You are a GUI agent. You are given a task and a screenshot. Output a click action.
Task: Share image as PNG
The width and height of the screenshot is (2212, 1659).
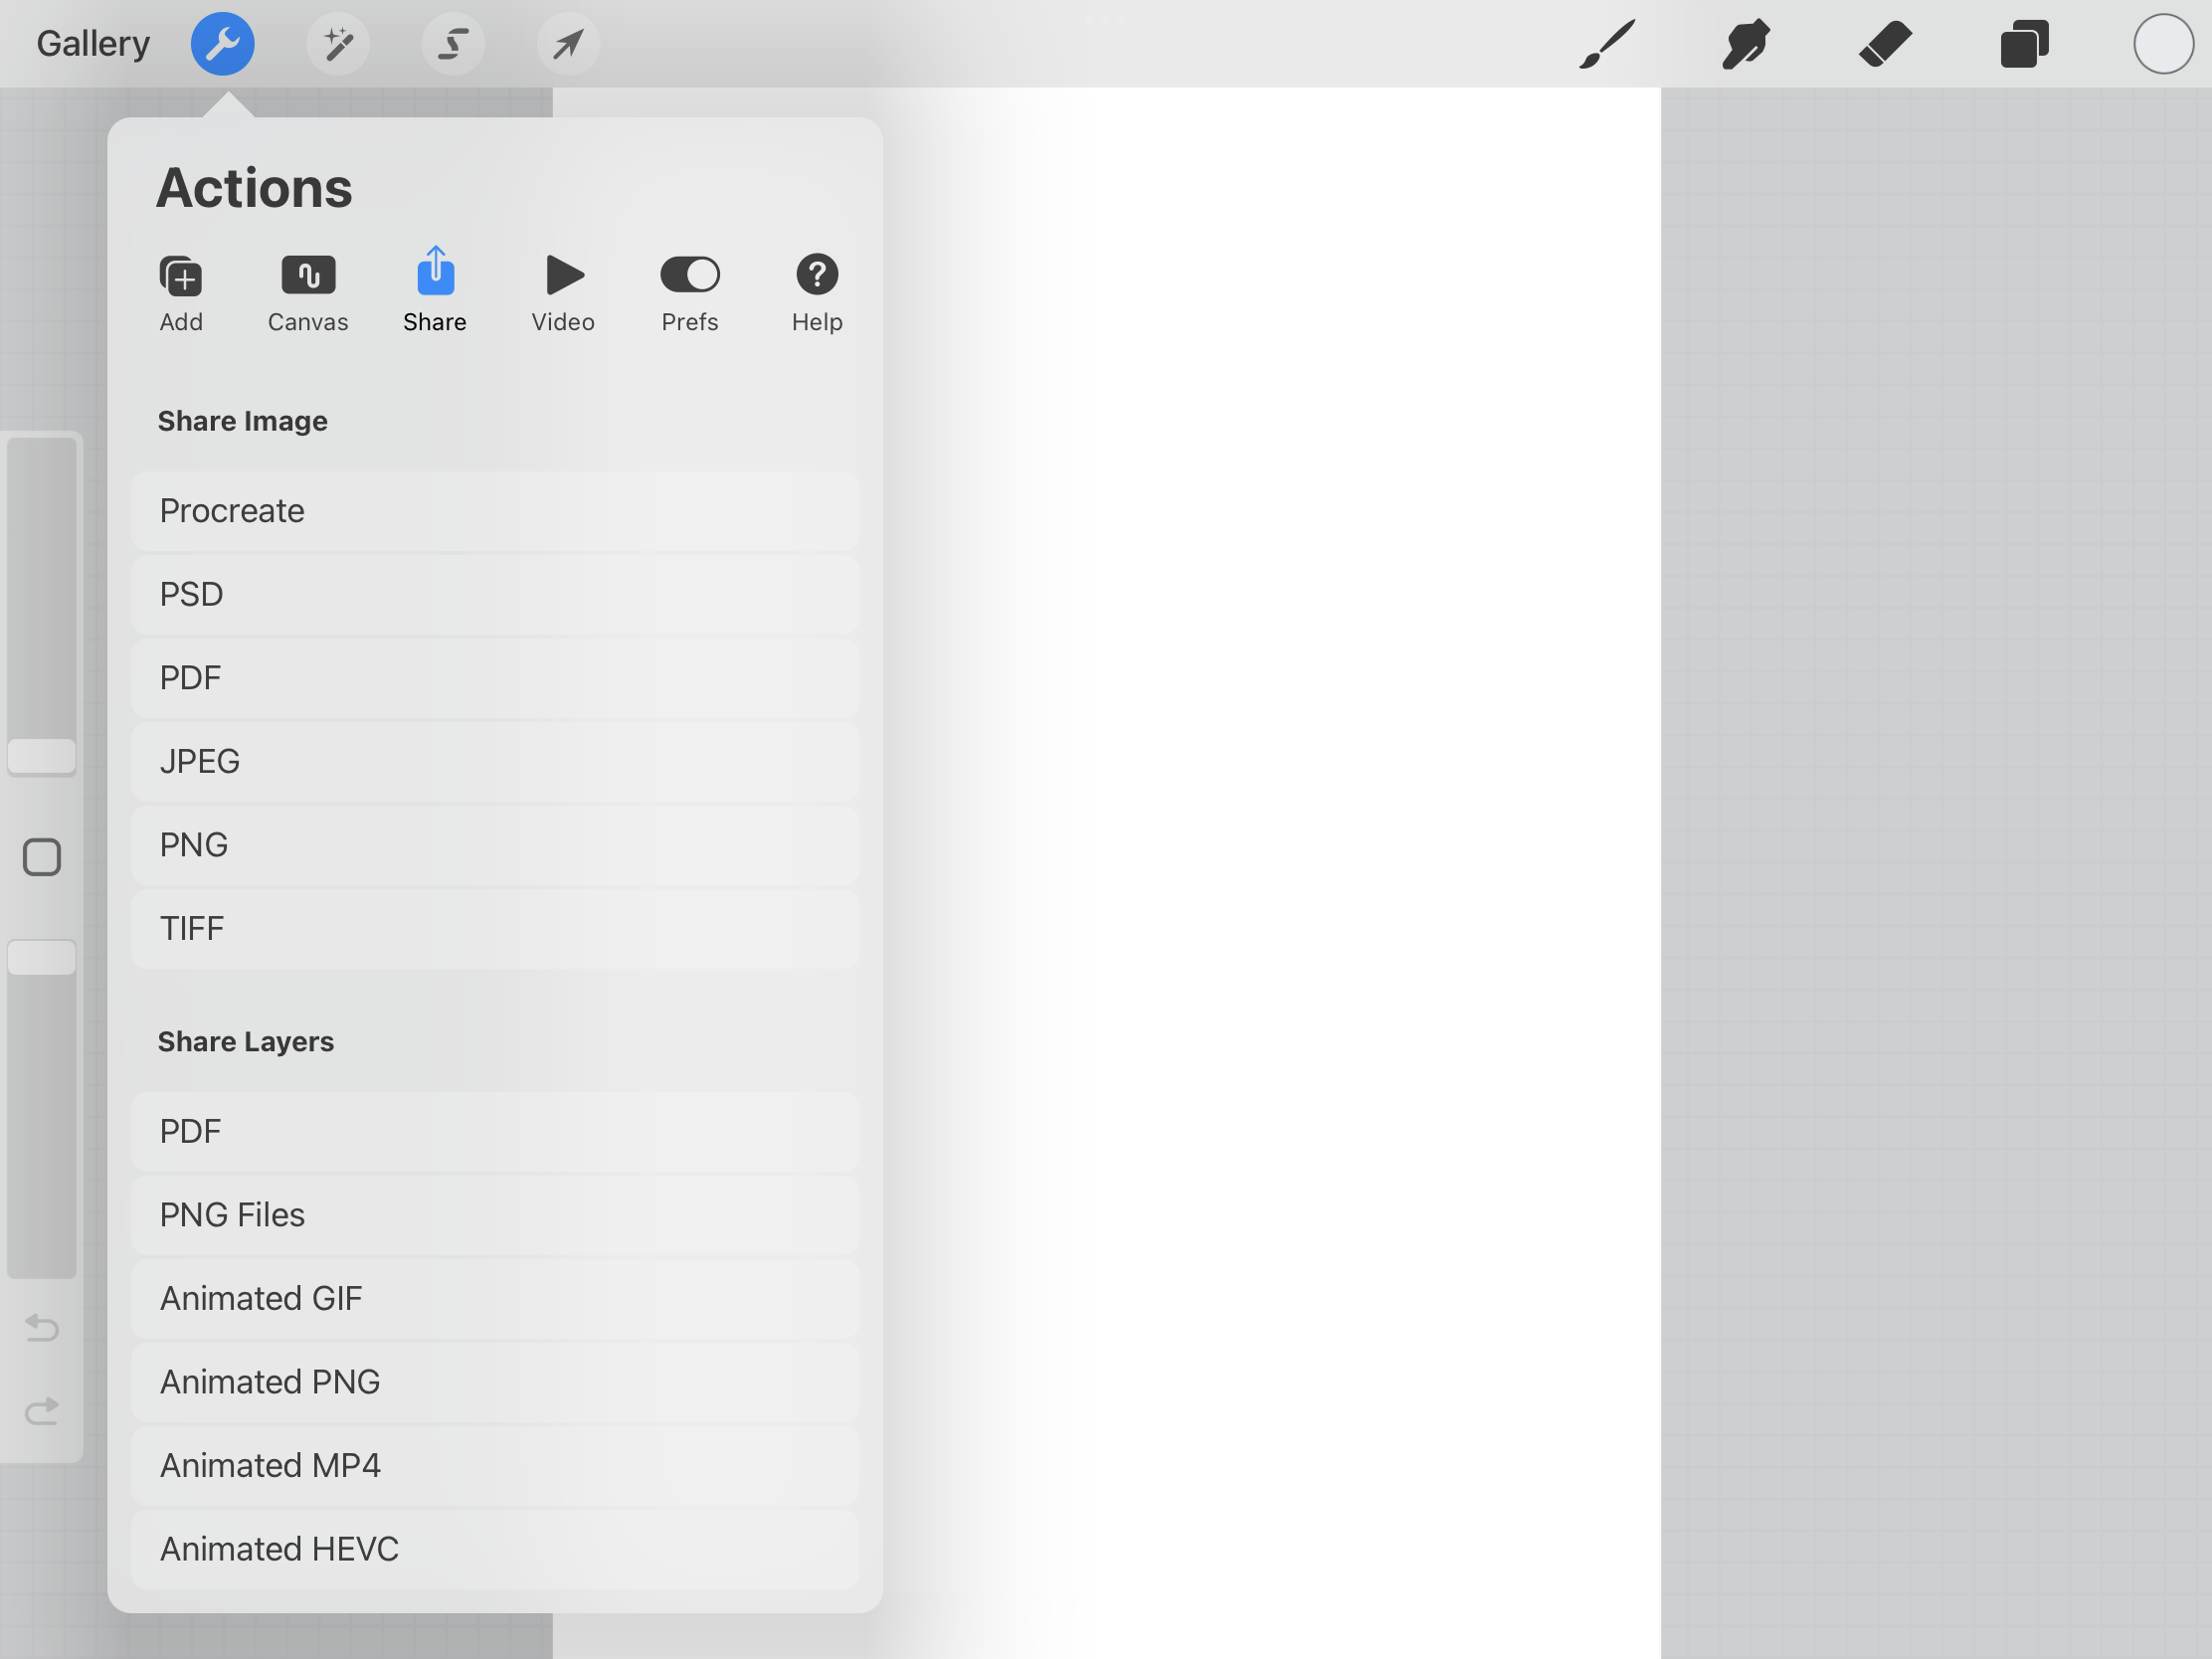click(495, 845)
